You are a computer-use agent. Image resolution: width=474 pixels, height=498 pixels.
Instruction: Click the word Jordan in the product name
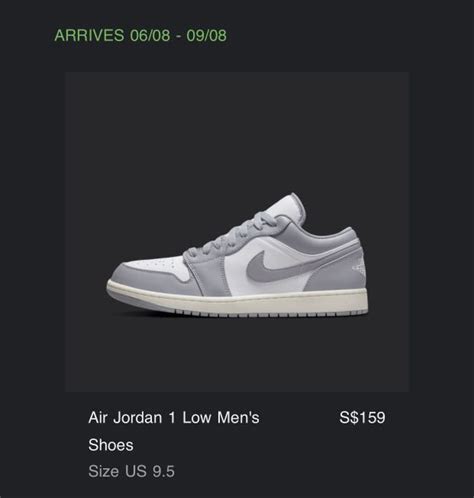coord(137,417)
